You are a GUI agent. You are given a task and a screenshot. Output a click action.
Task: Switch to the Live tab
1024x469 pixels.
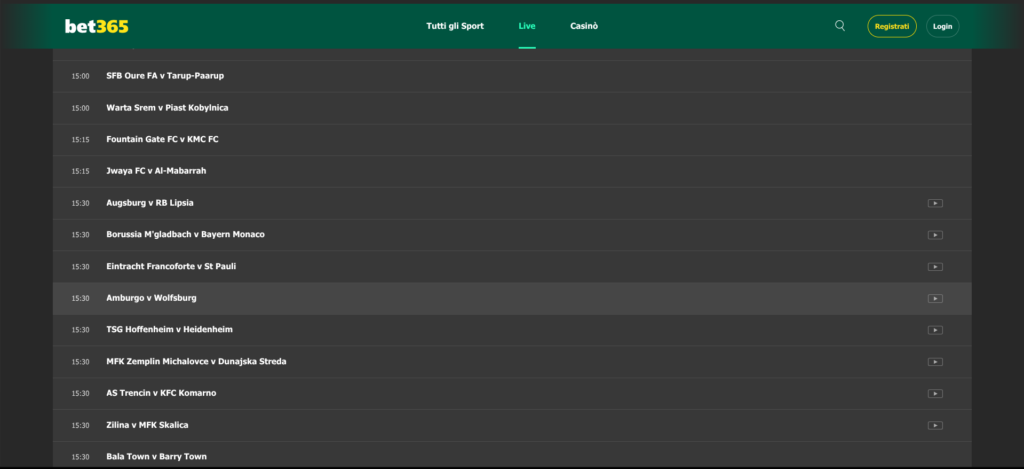(x=527, y=26)
